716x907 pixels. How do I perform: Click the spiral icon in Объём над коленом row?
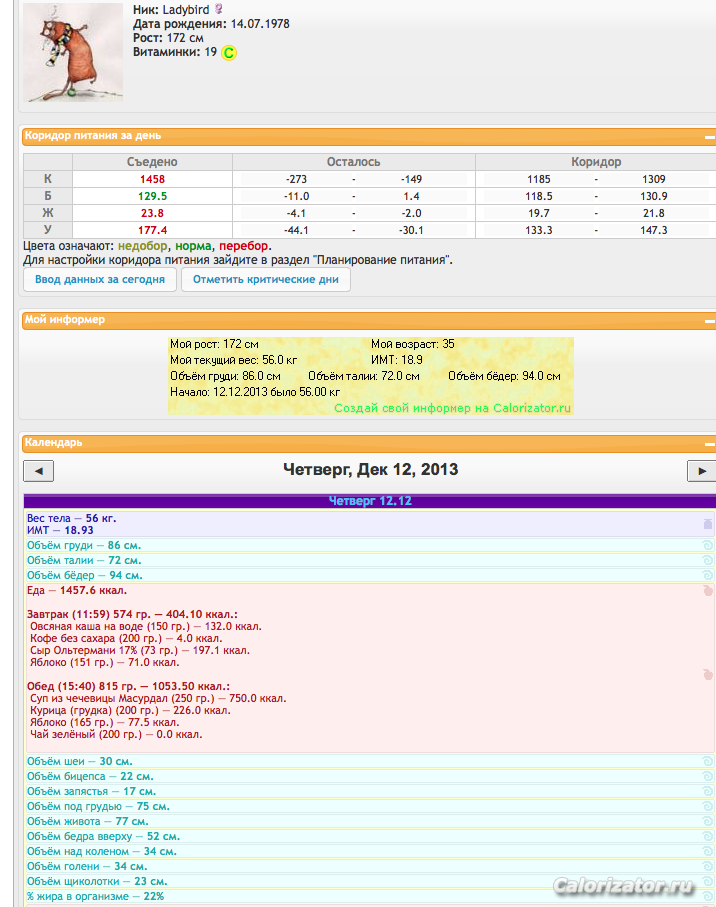[707, 851]
